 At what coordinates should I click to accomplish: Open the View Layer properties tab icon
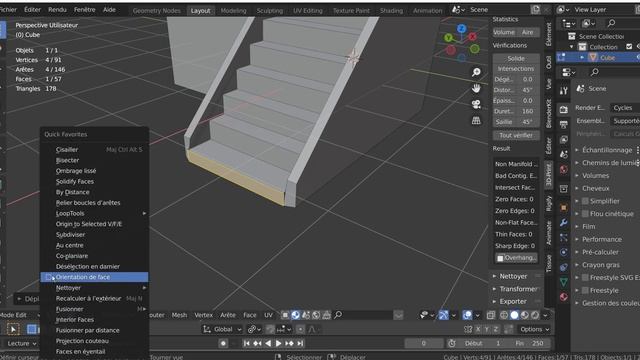tap(564, 140)
